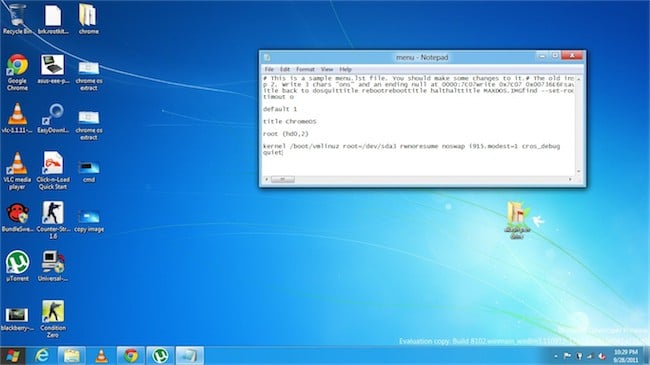
Task: Click Notepad's vertical scrollbar up arrow
Action: (579, 79)
